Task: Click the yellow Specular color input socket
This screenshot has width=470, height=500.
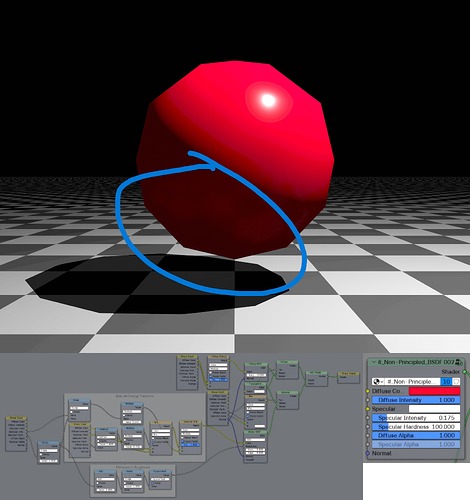Action: [367, 409]
